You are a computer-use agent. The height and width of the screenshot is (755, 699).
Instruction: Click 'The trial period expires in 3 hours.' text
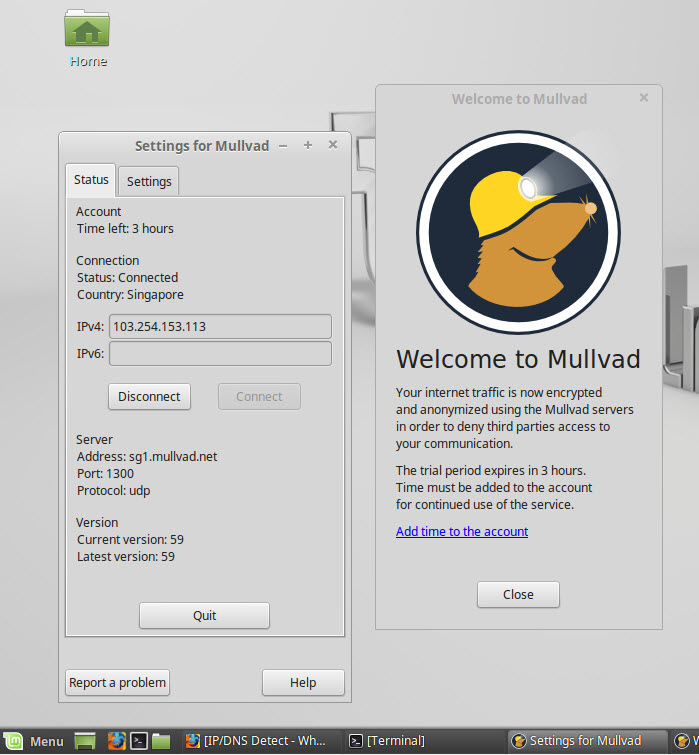(491, 470)
